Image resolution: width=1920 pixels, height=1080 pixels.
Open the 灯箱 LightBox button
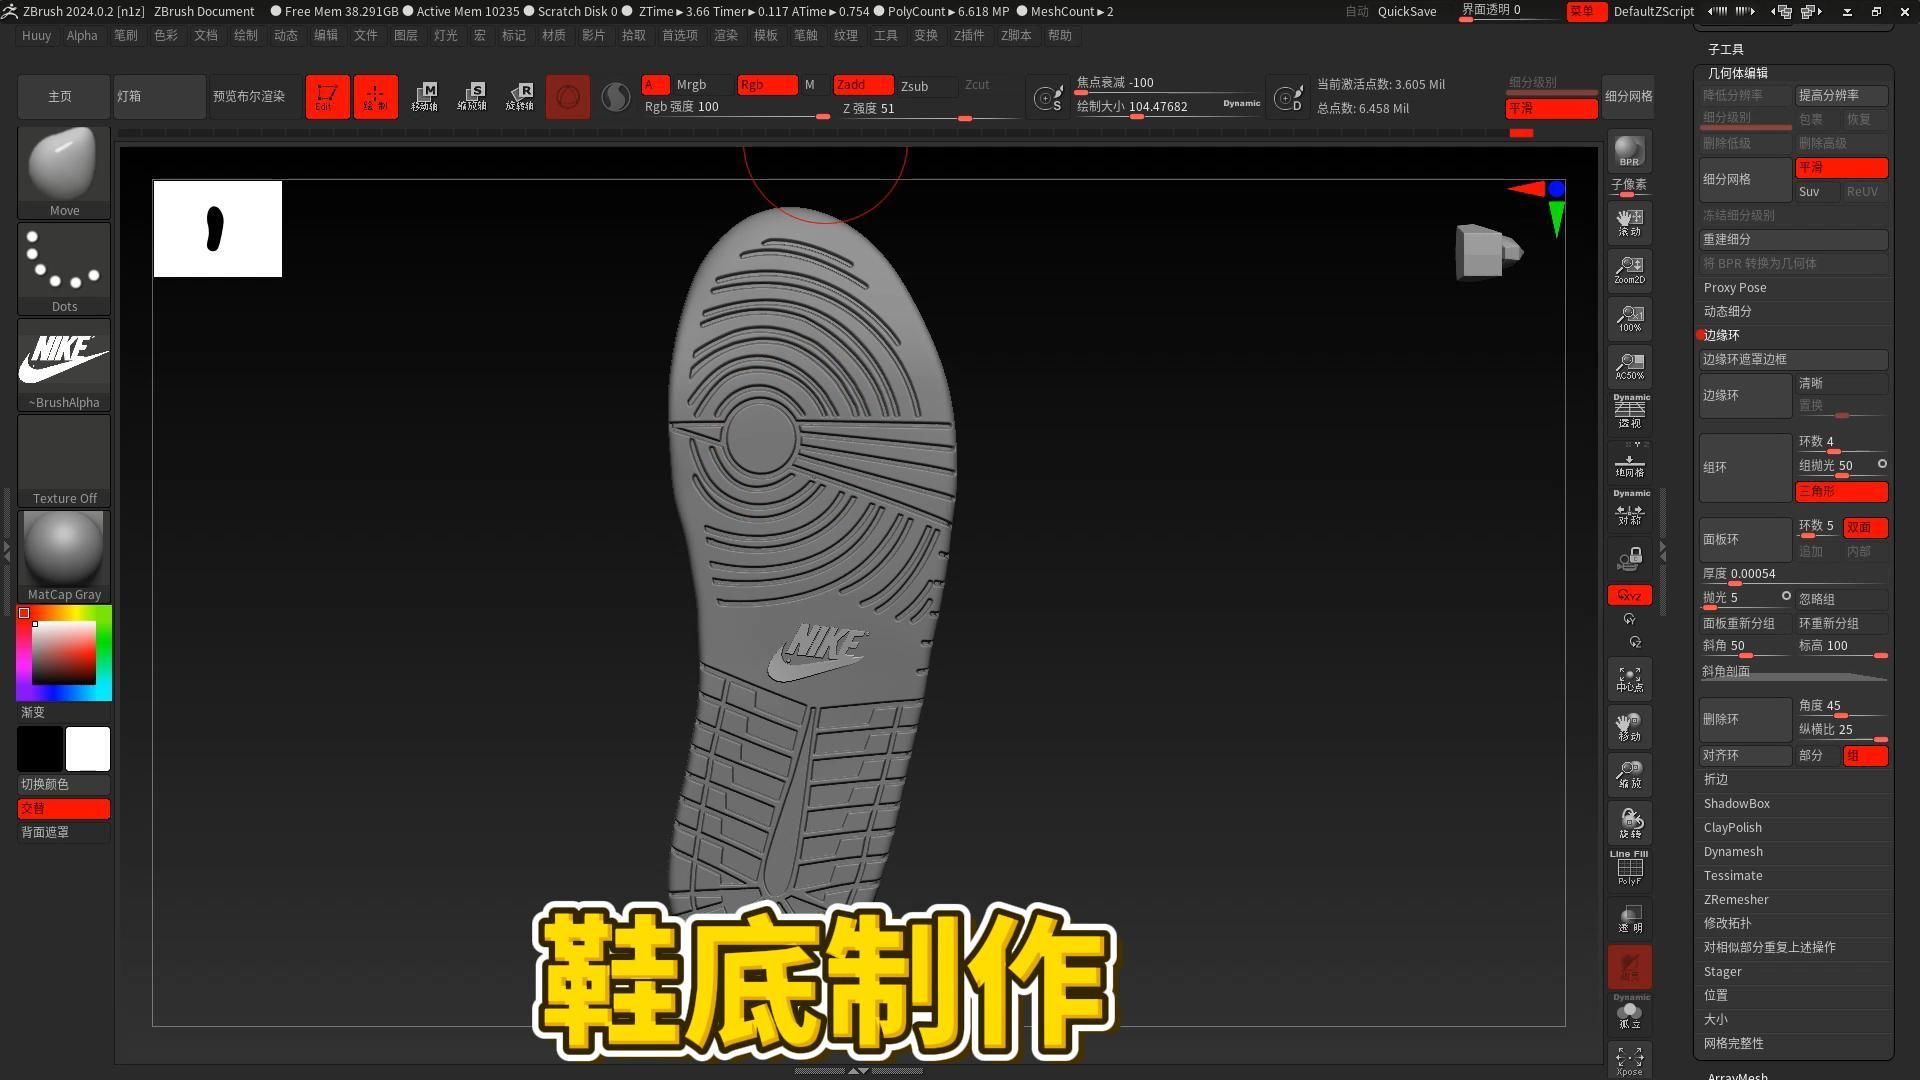point(160,97)
